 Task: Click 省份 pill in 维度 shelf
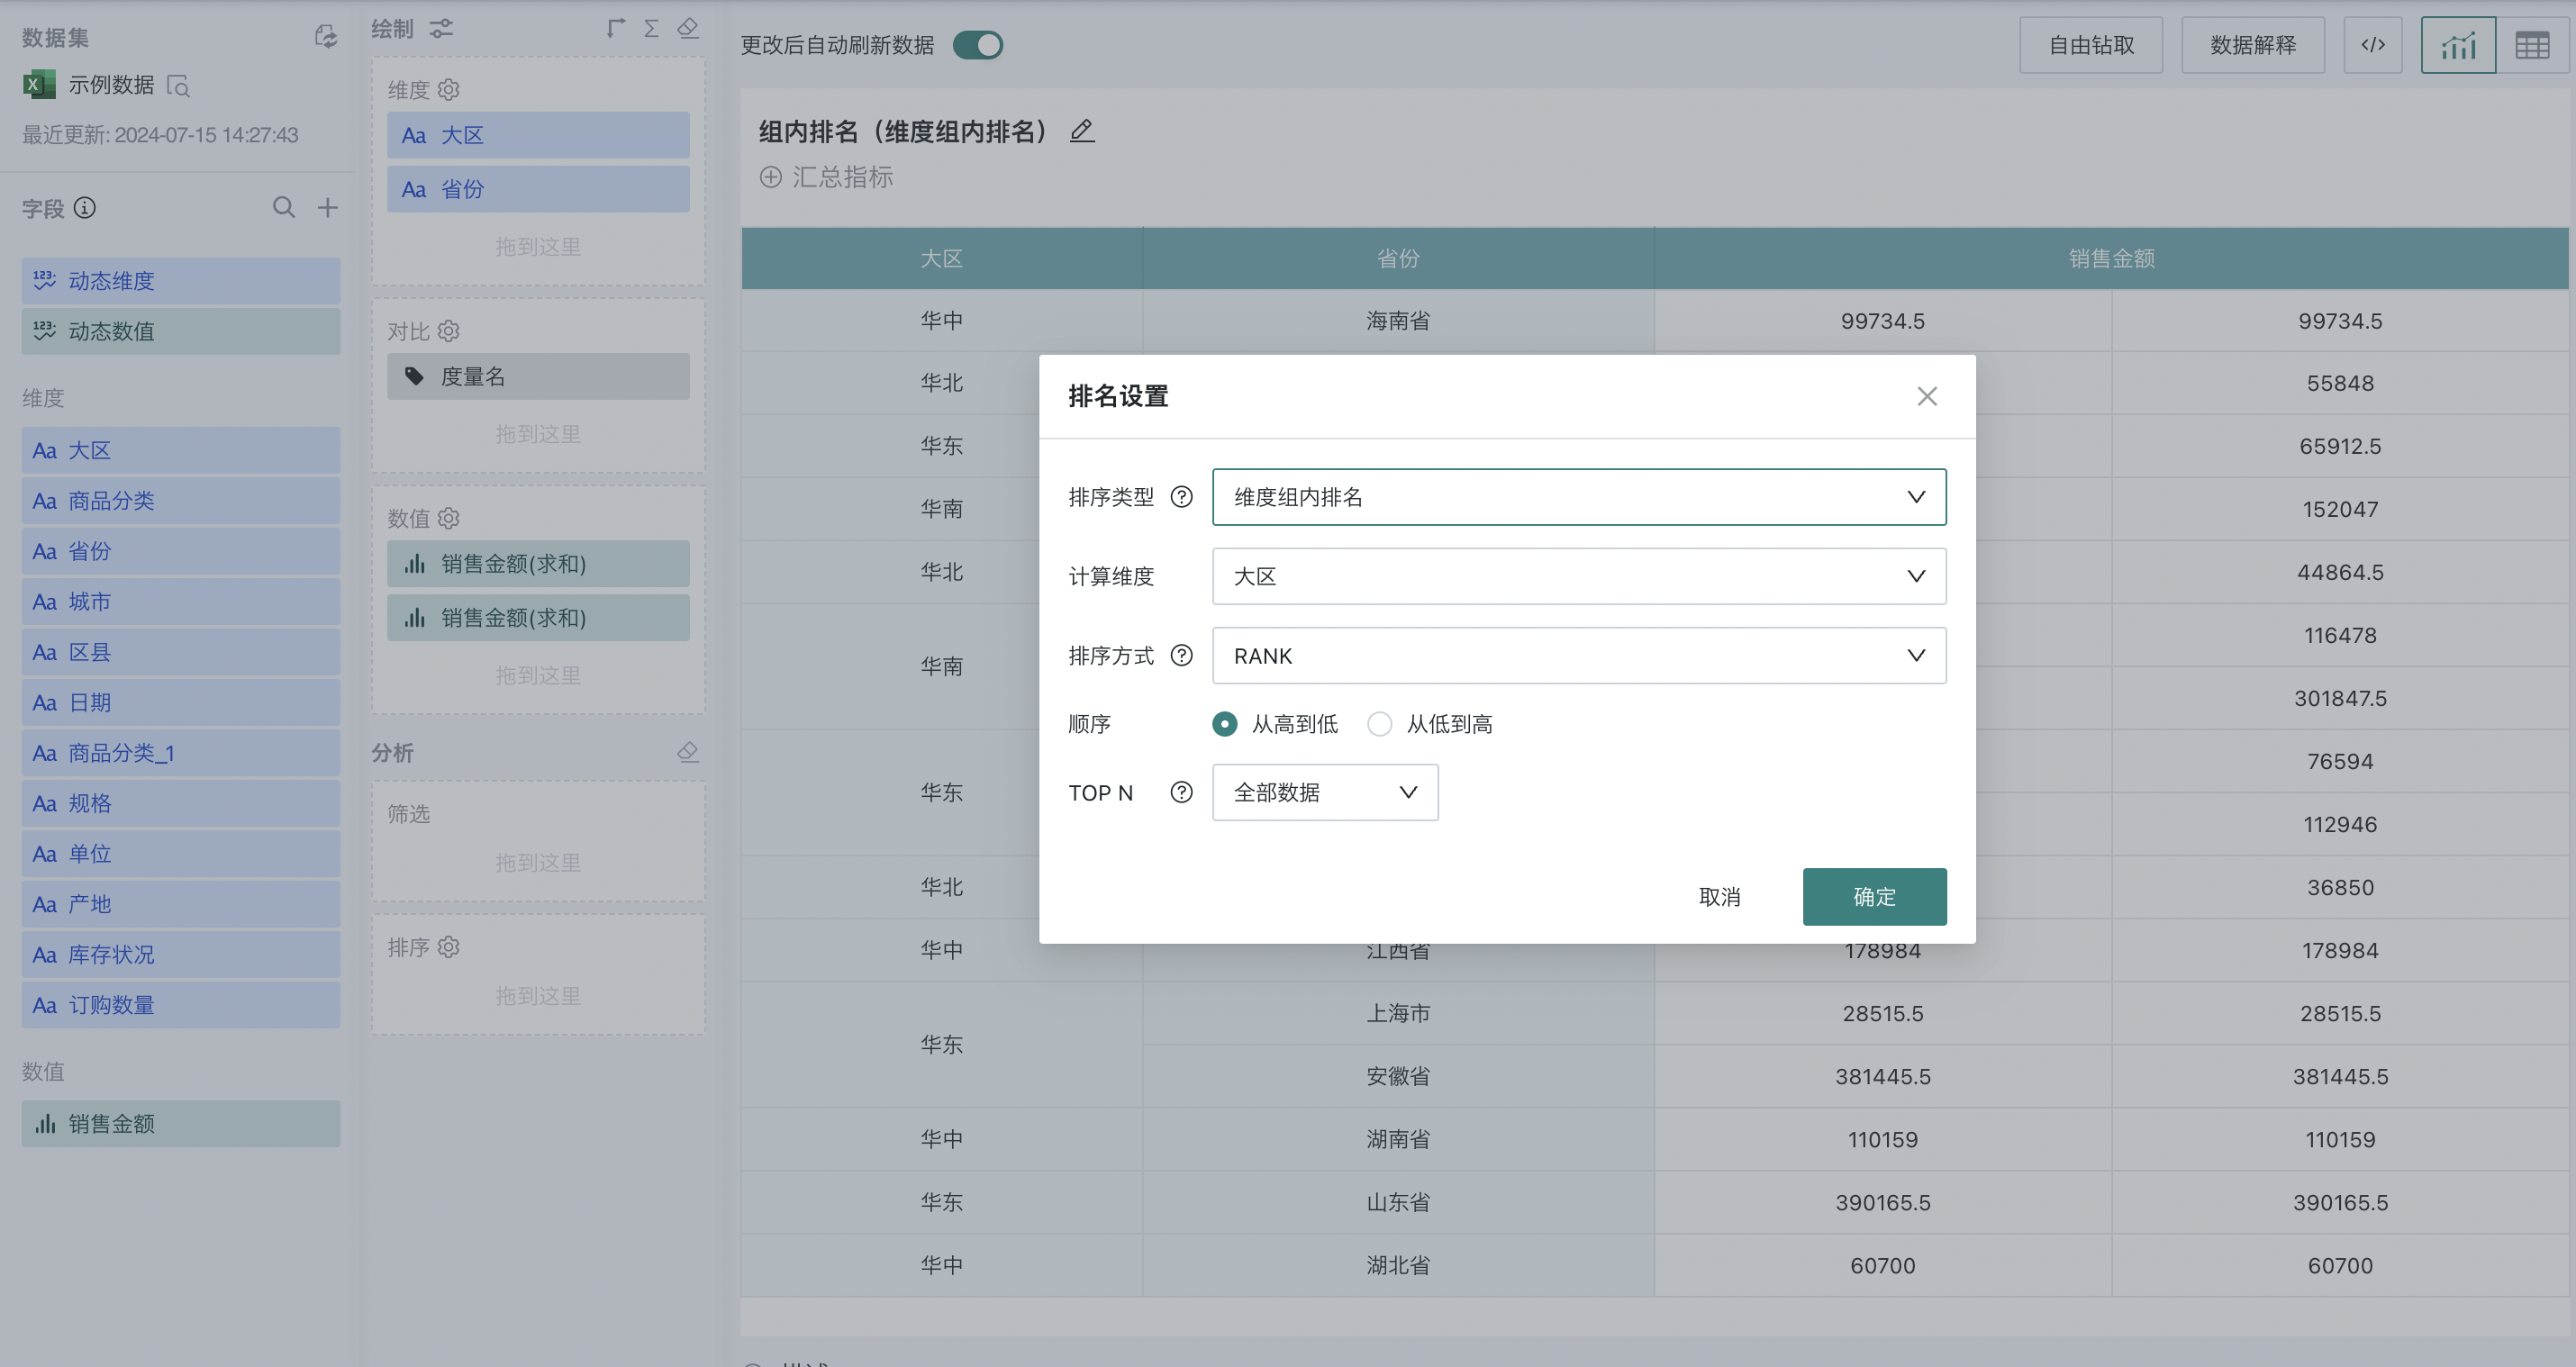click(538, 189)
